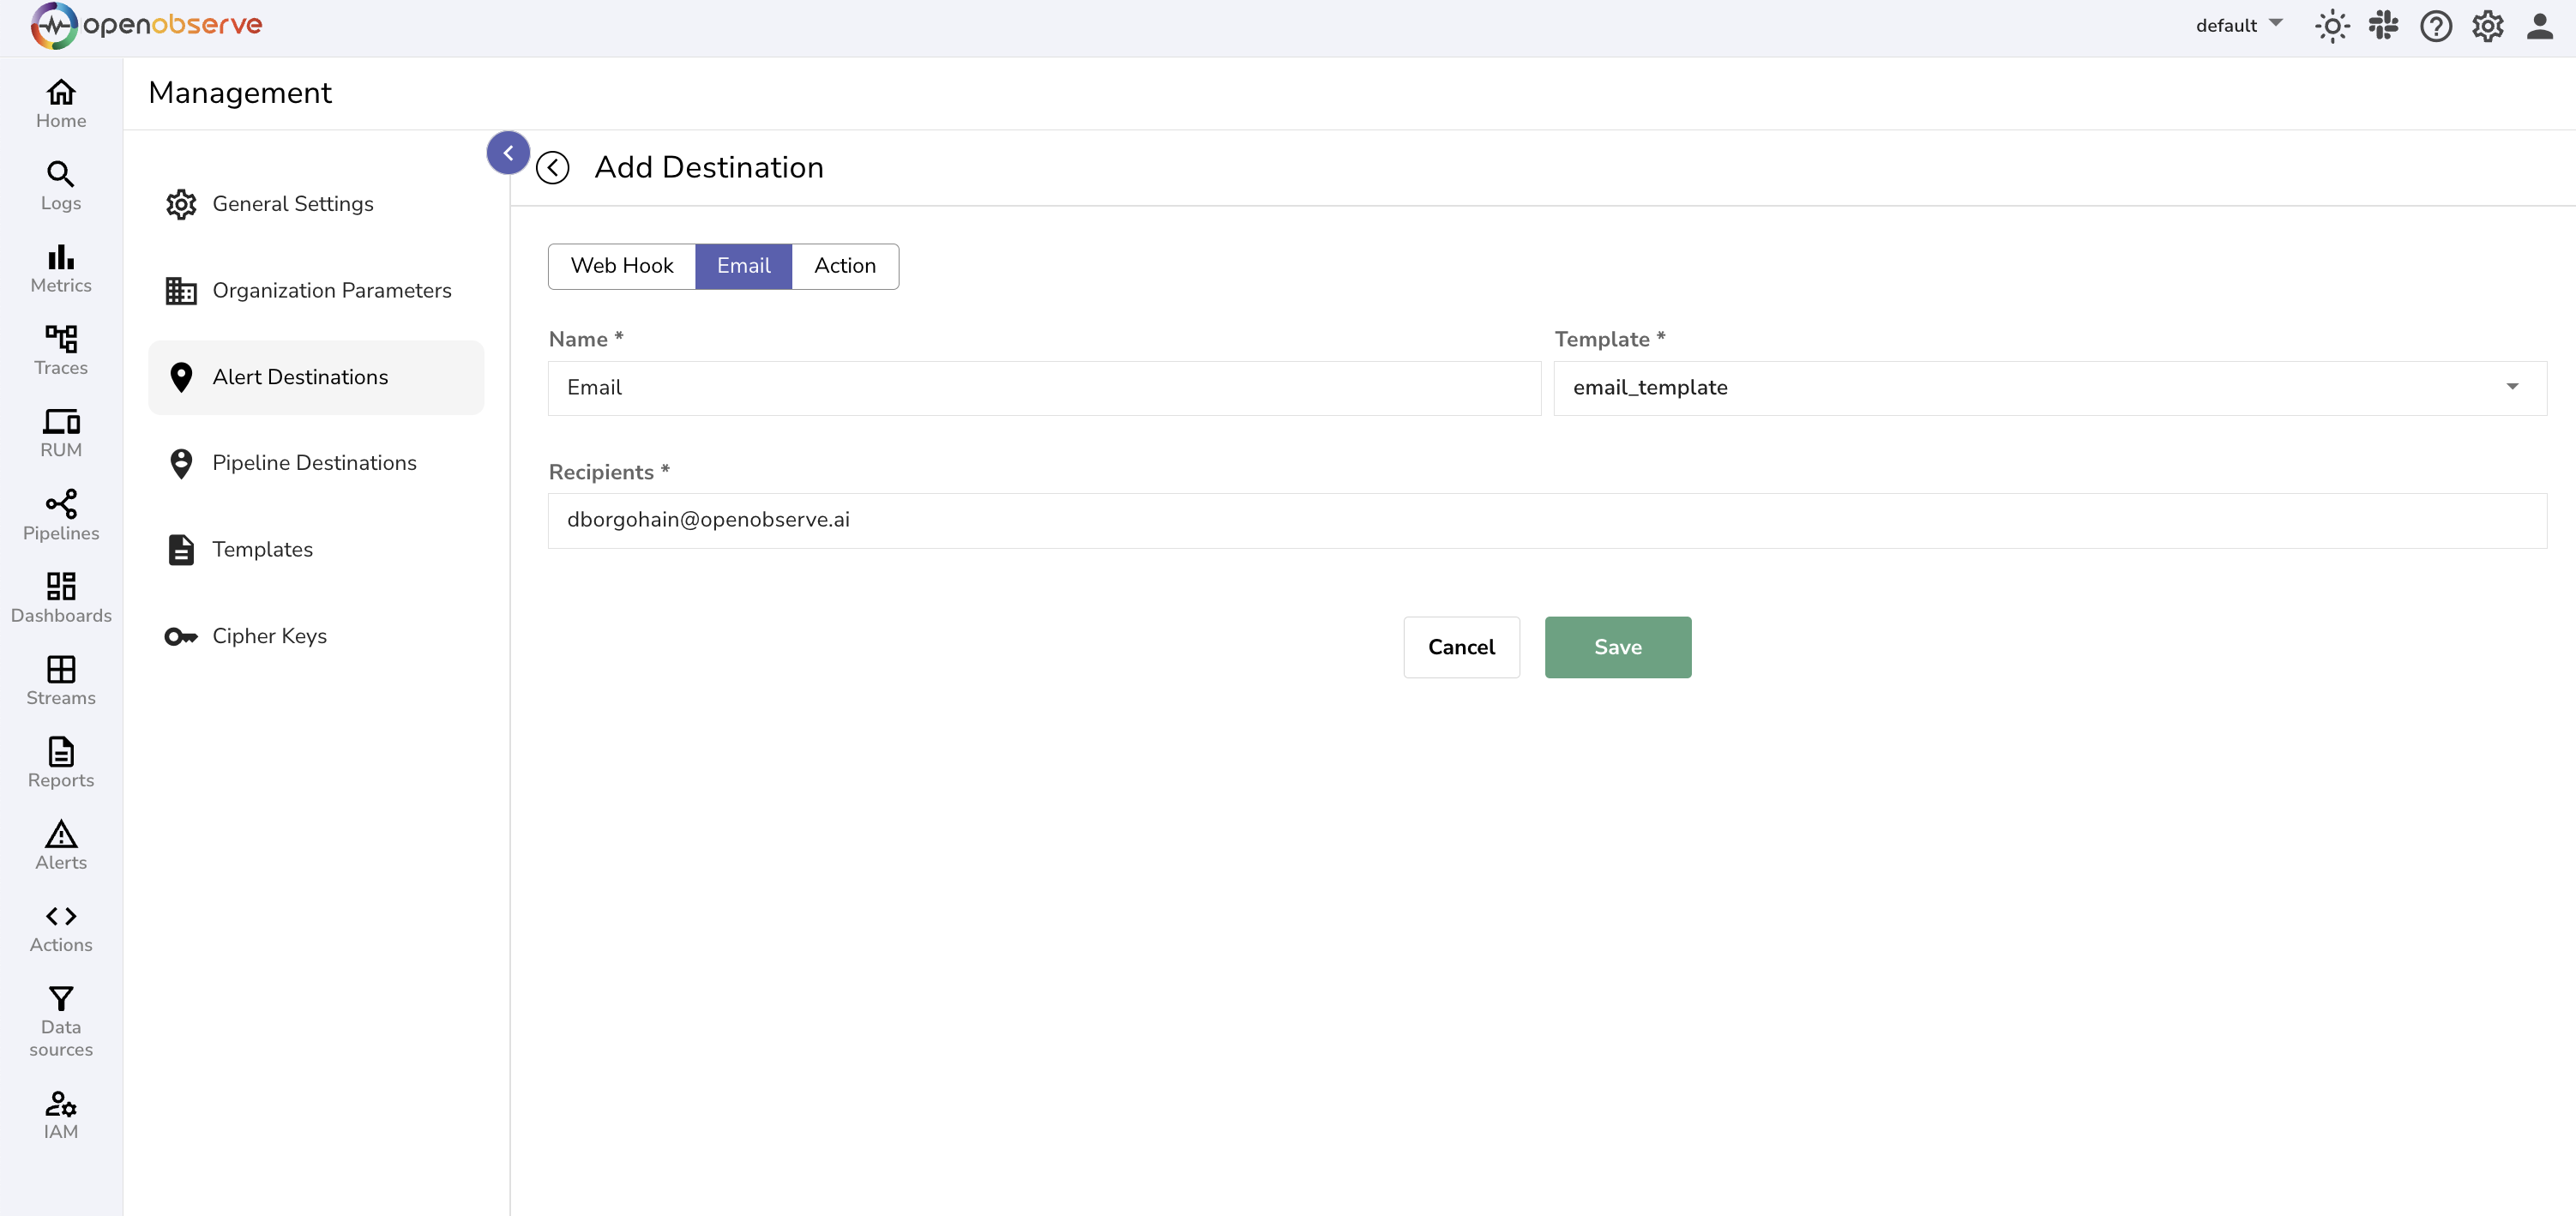Click the Alerts triangle icon
This screenshot has height=1216, width=2576.
pyautogui.click(x=60, y=834)
